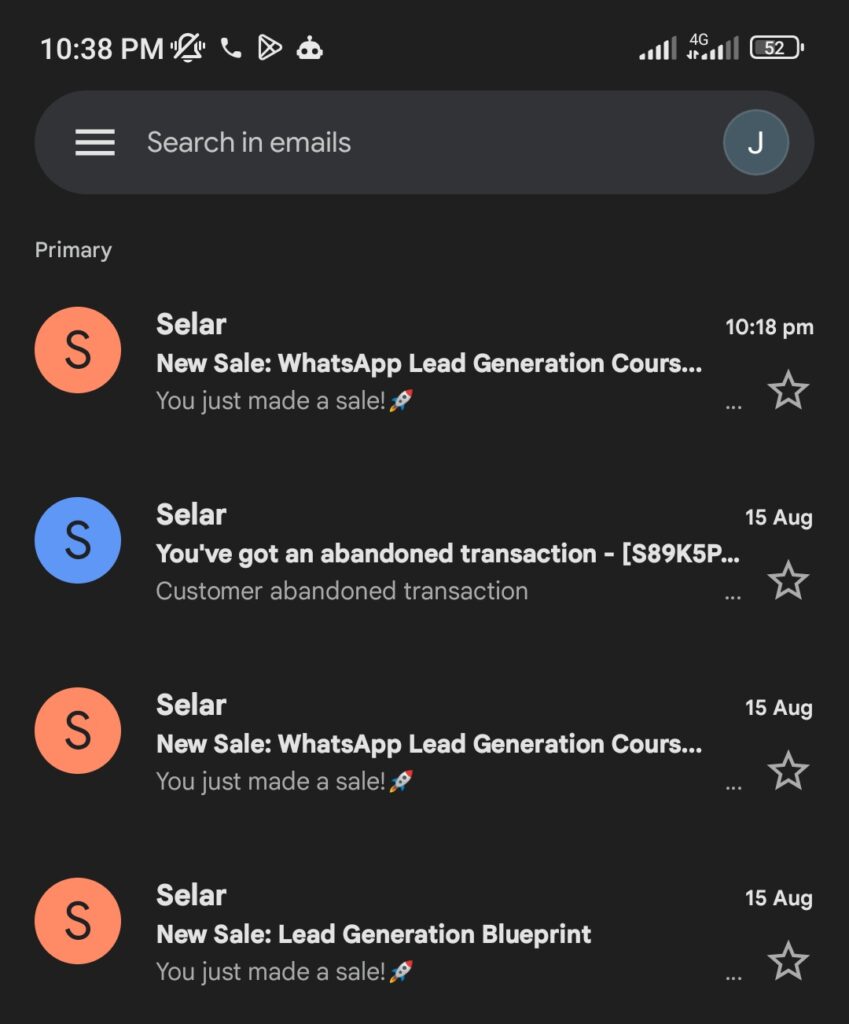This screenshot has width=849, height=1024.
Task: Tap the account avatar labeled J
Action: [755, 143]
